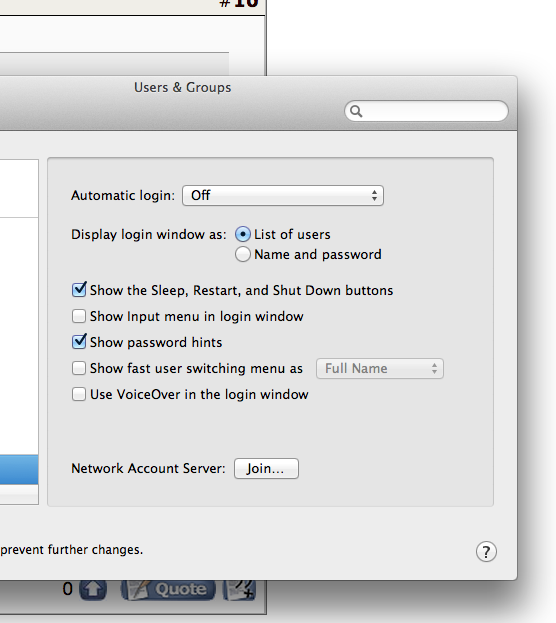The image size is (556, 623).
Task: Uncheck Show password hints
Action: pyautogui.click(x=79, y=342)
